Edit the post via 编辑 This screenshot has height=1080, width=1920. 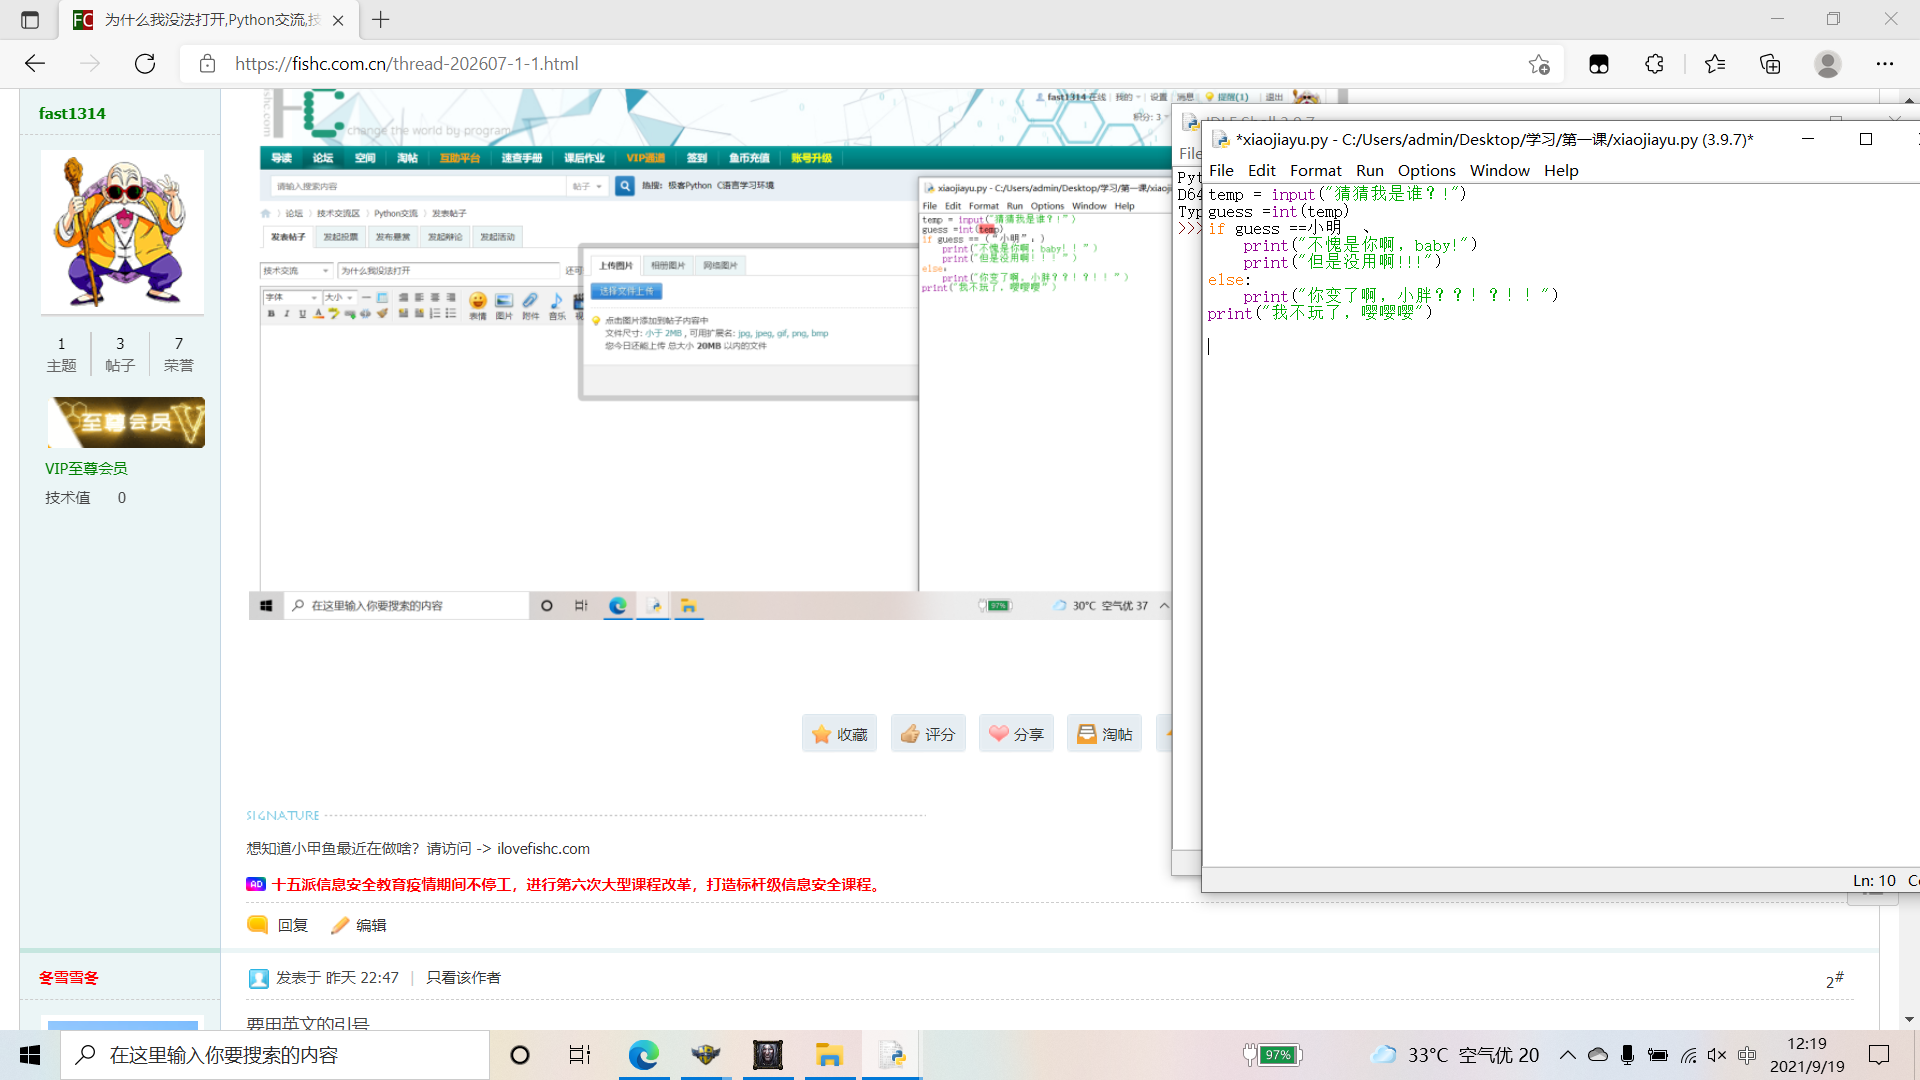[358, 925]
